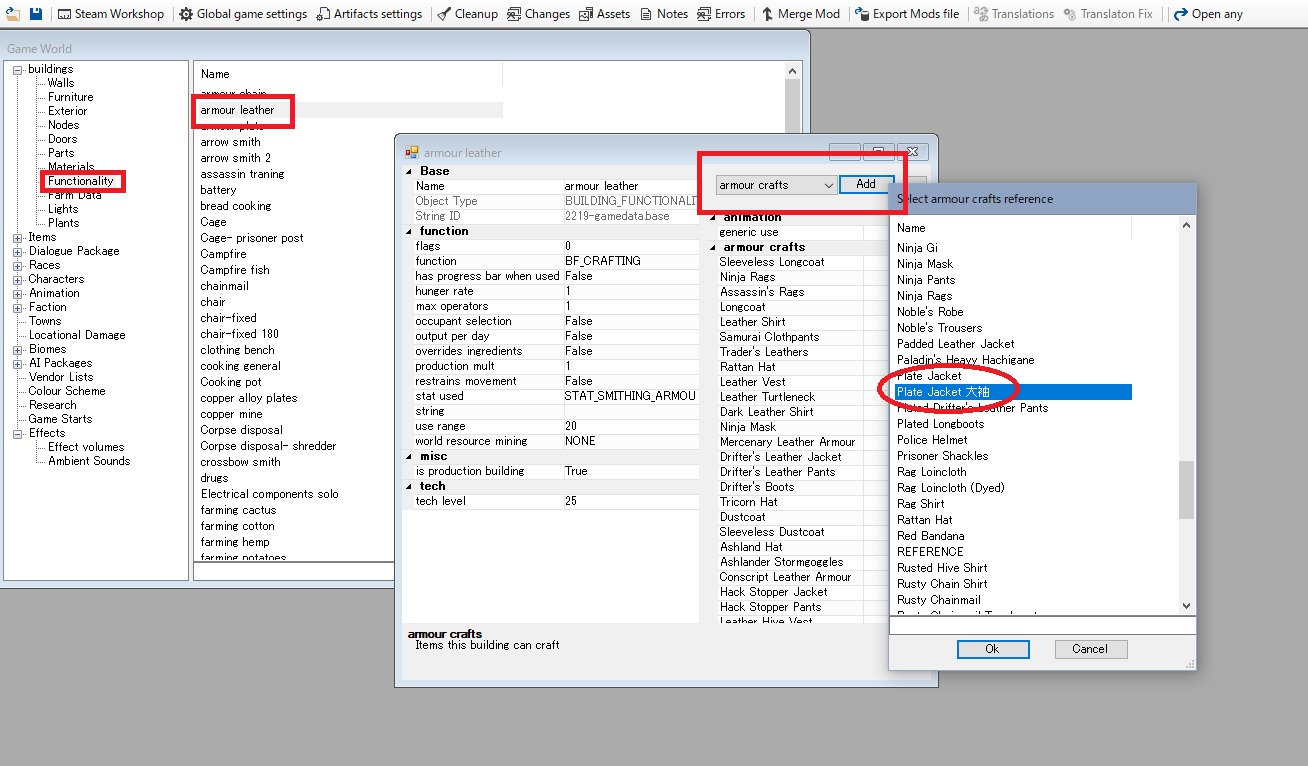Select Functionality under buildings
The width and height of the screenshot is (1308, 766).
pyautogui.click(x=81, y=181)
